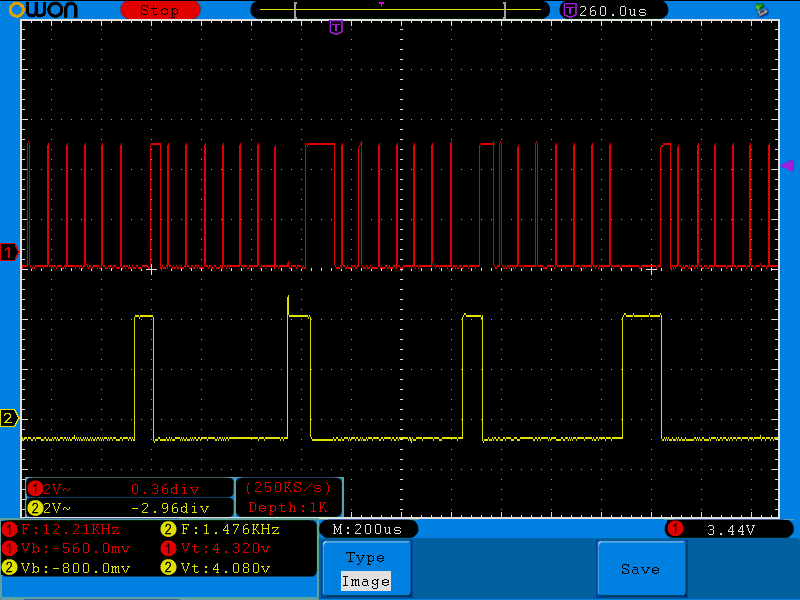Click the purple horizontal trigger position marker
The image size is (800, 600).
pos(336,27)
